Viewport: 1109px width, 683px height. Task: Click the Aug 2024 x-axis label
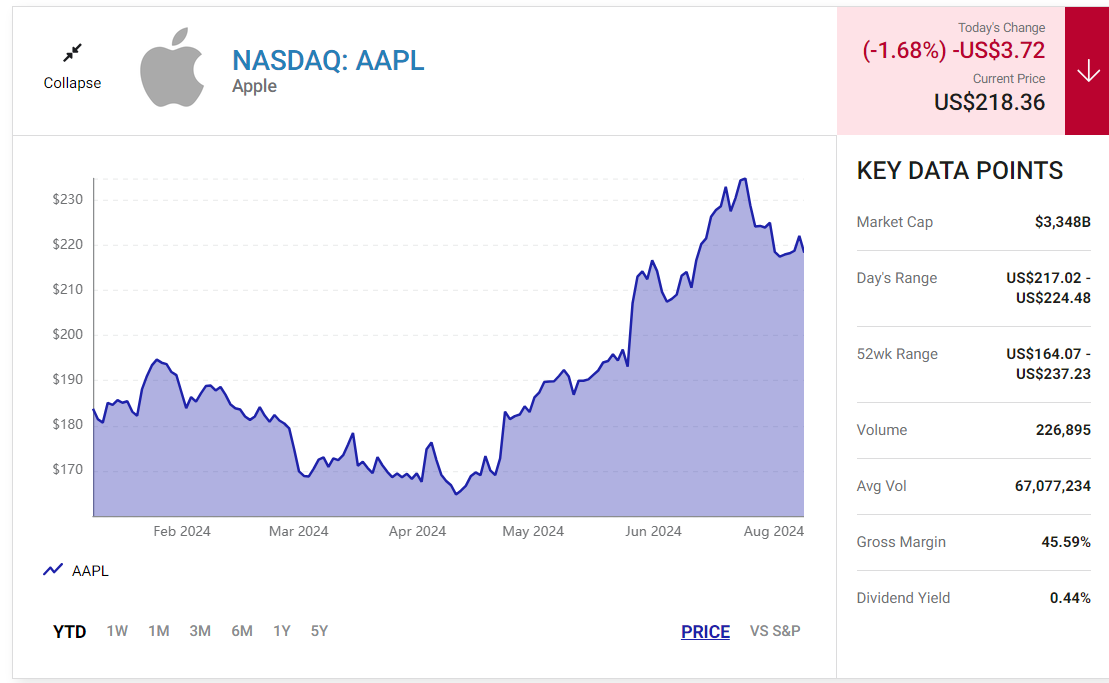774,531
